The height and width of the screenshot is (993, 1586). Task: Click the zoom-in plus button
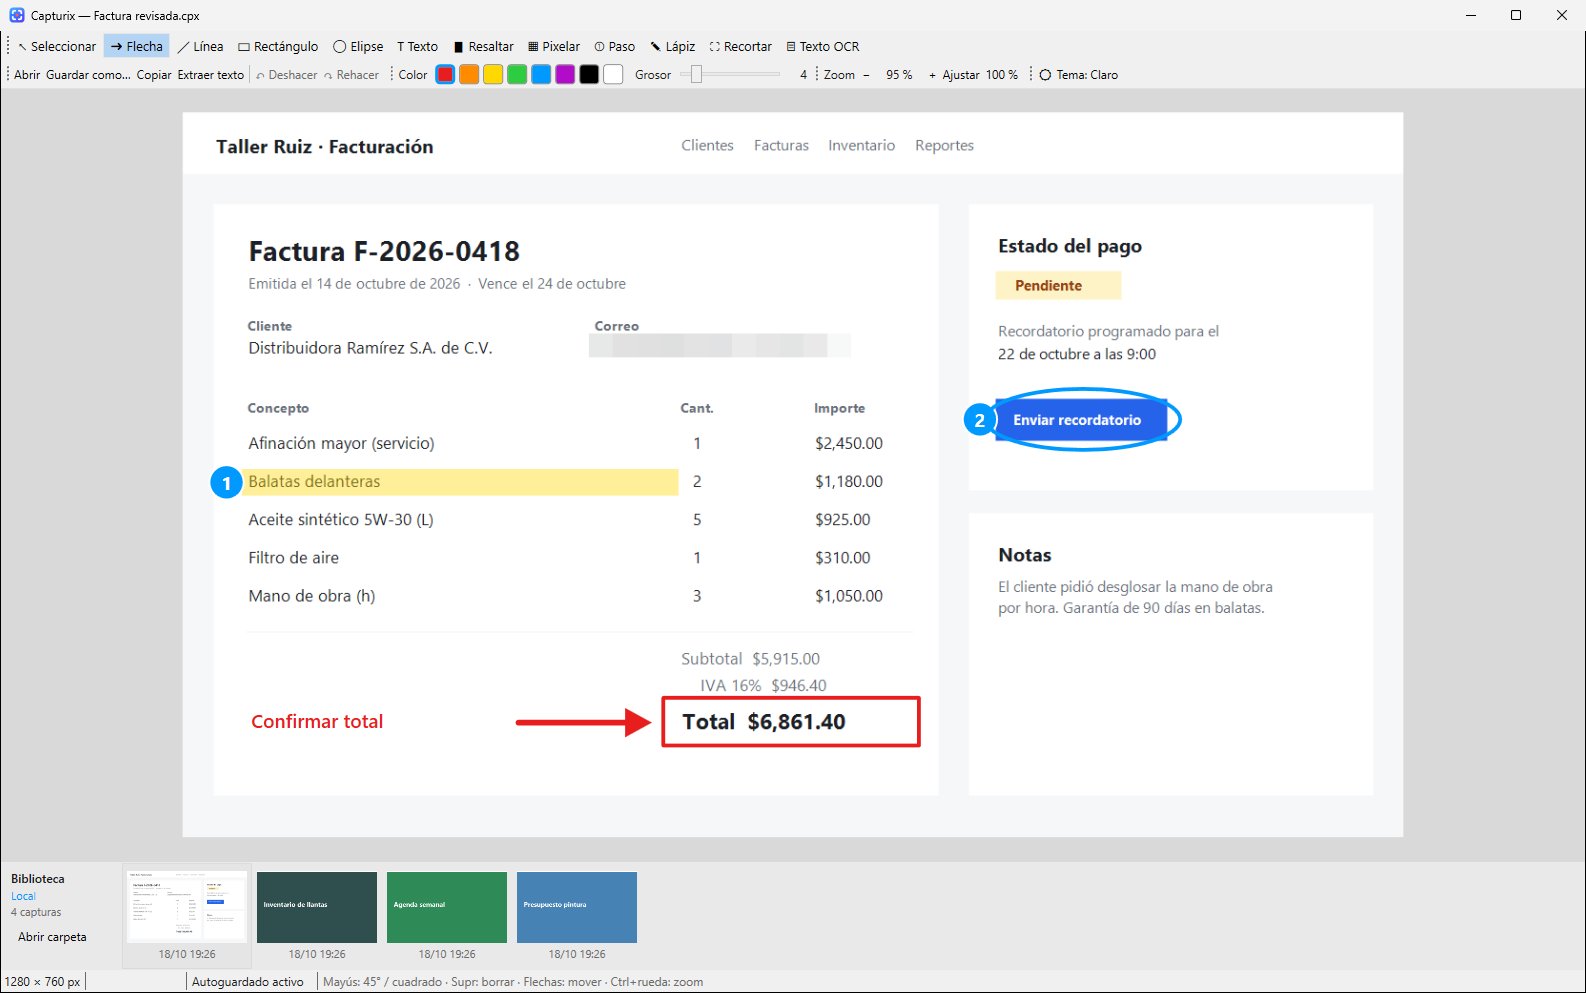tap(932, 75)
